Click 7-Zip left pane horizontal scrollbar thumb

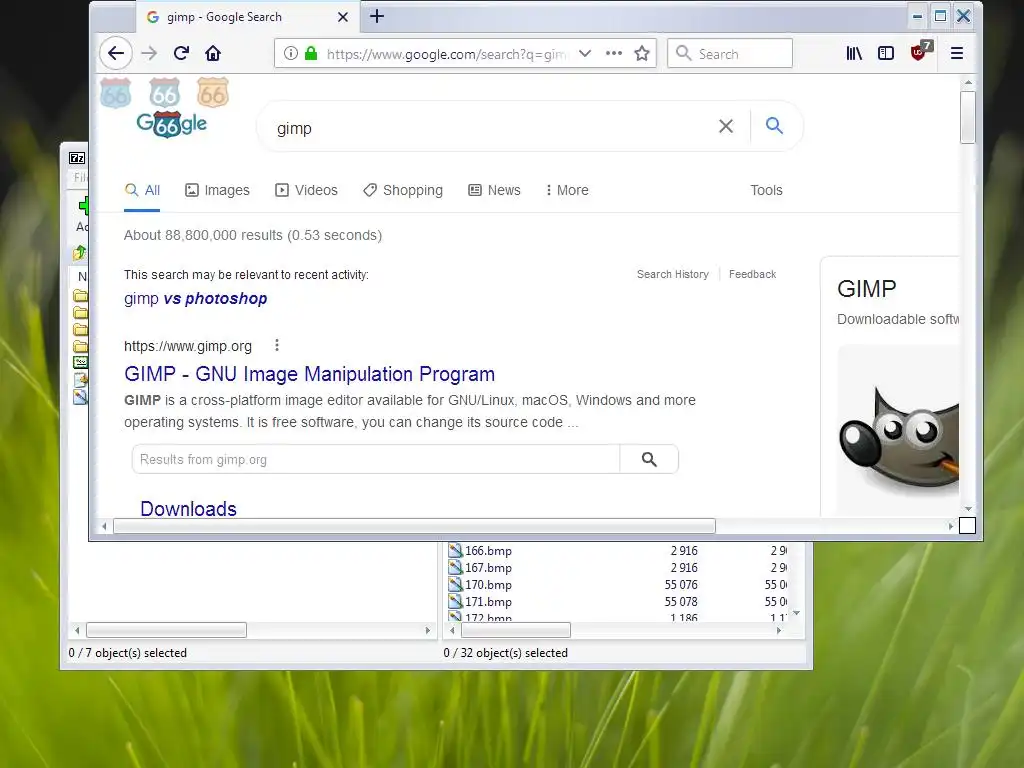coord(167,630)
